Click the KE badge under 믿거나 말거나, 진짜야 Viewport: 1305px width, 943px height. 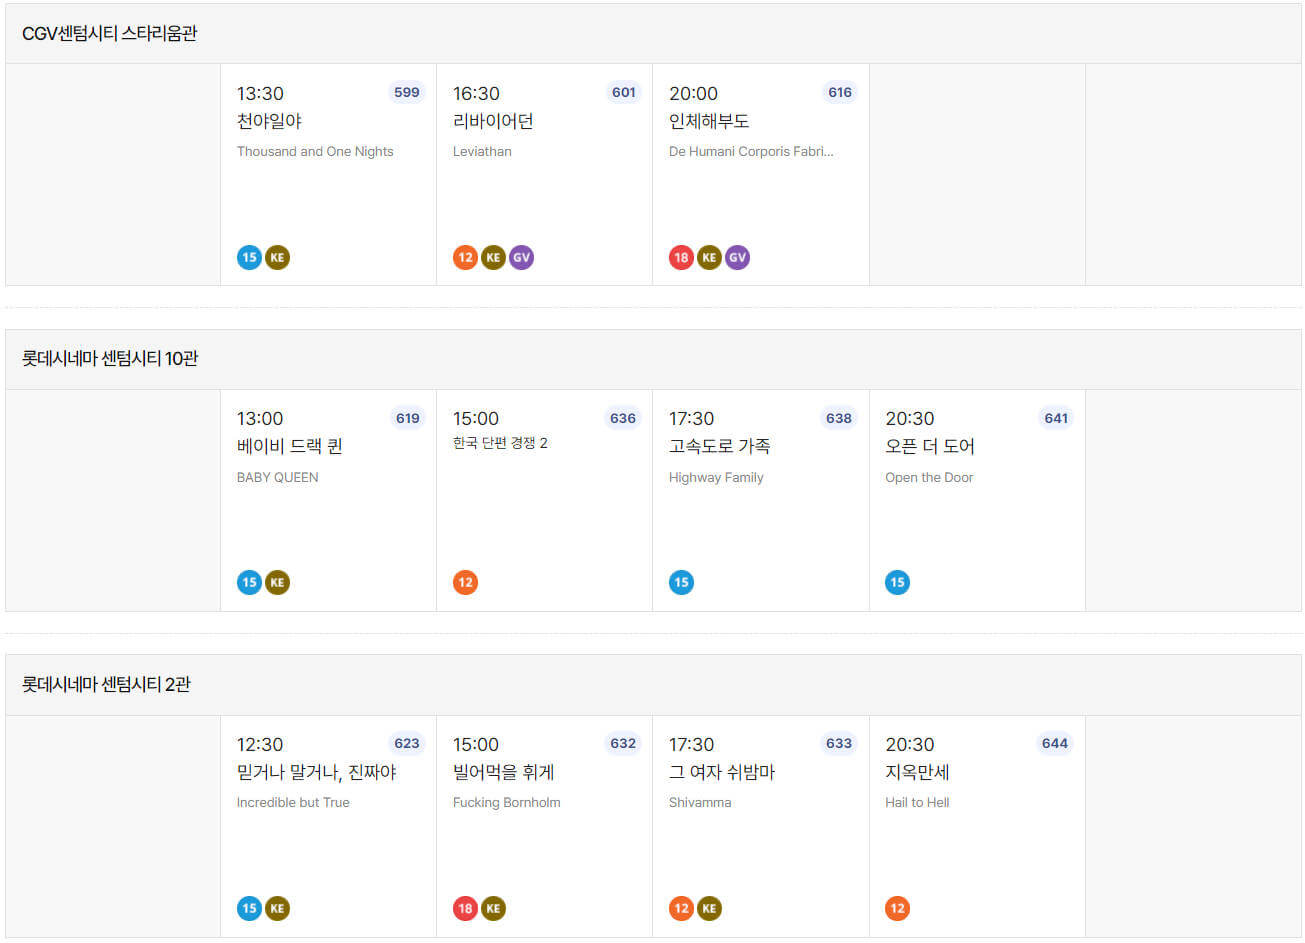click(277, 908)
